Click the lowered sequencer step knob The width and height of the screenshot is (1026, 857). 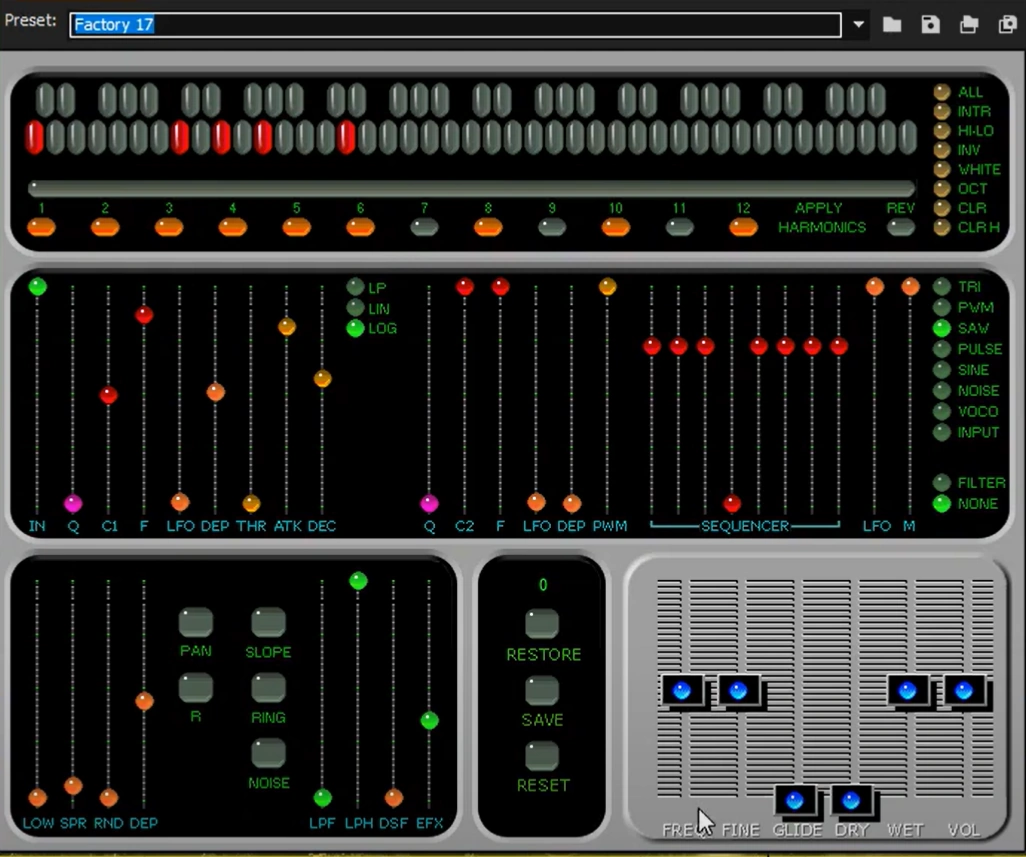coord(732,503)
